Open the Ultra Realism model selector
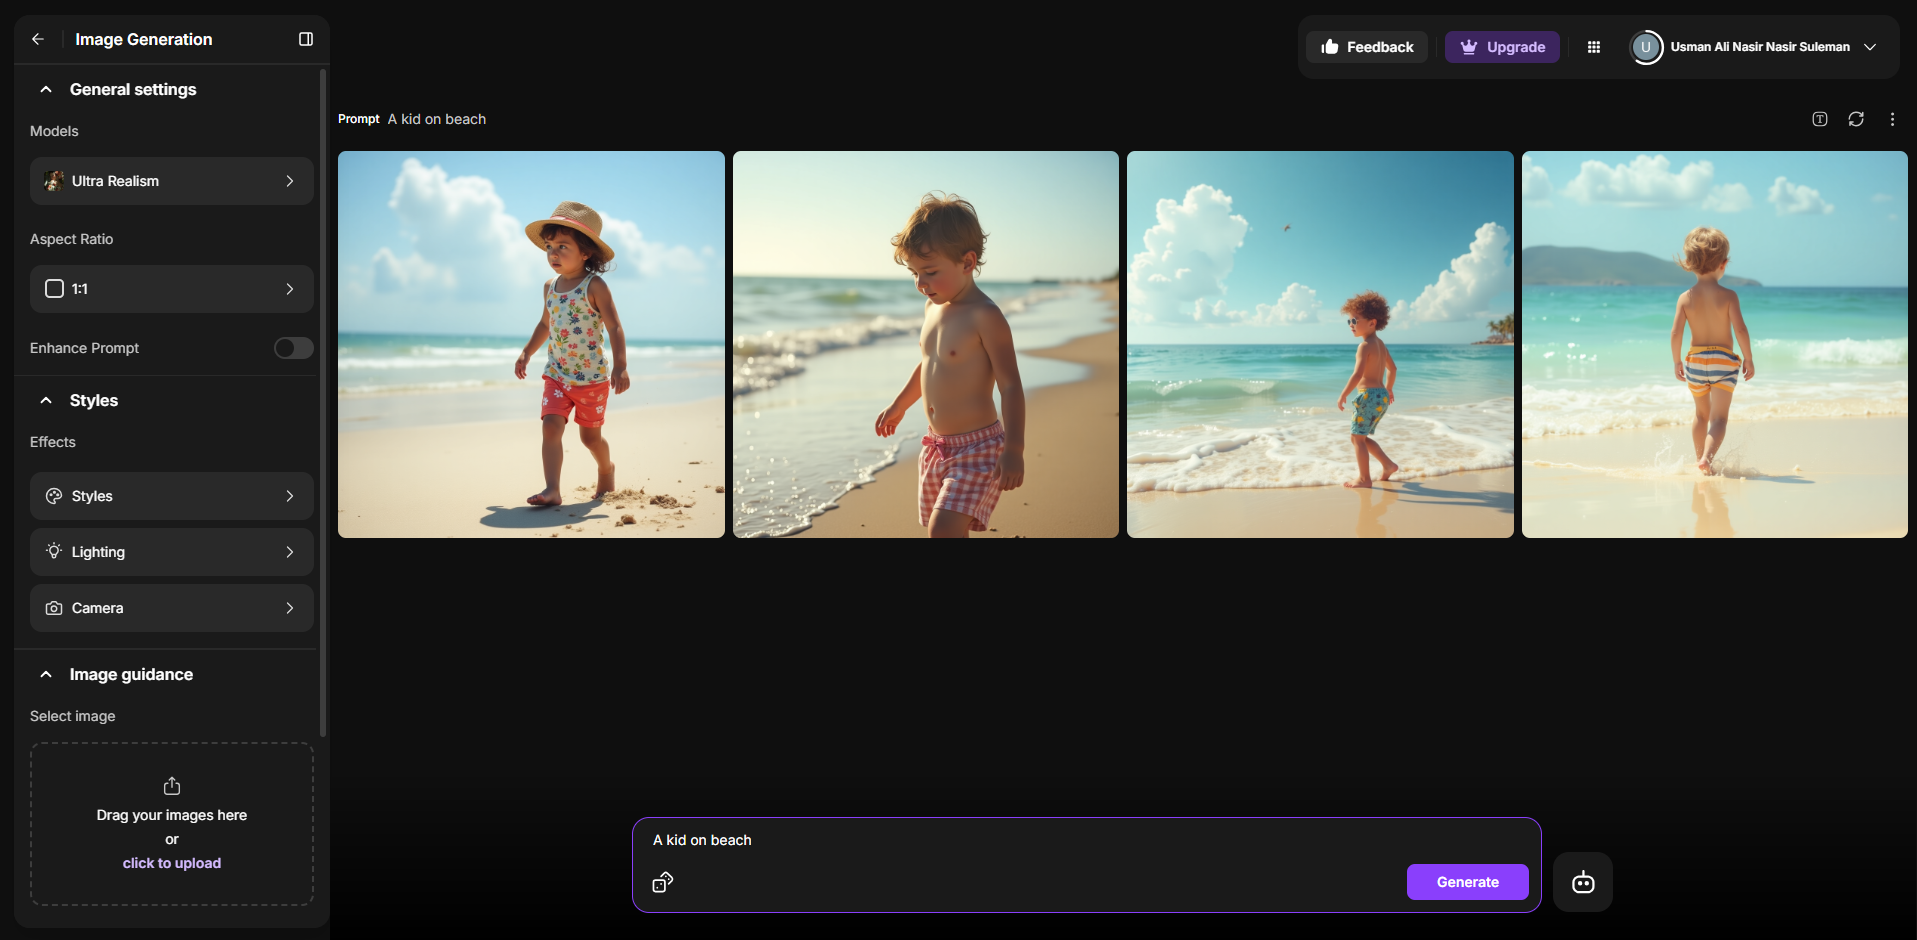The height and width of the screenshot is (940, 1917). click(x=172, y=181)
